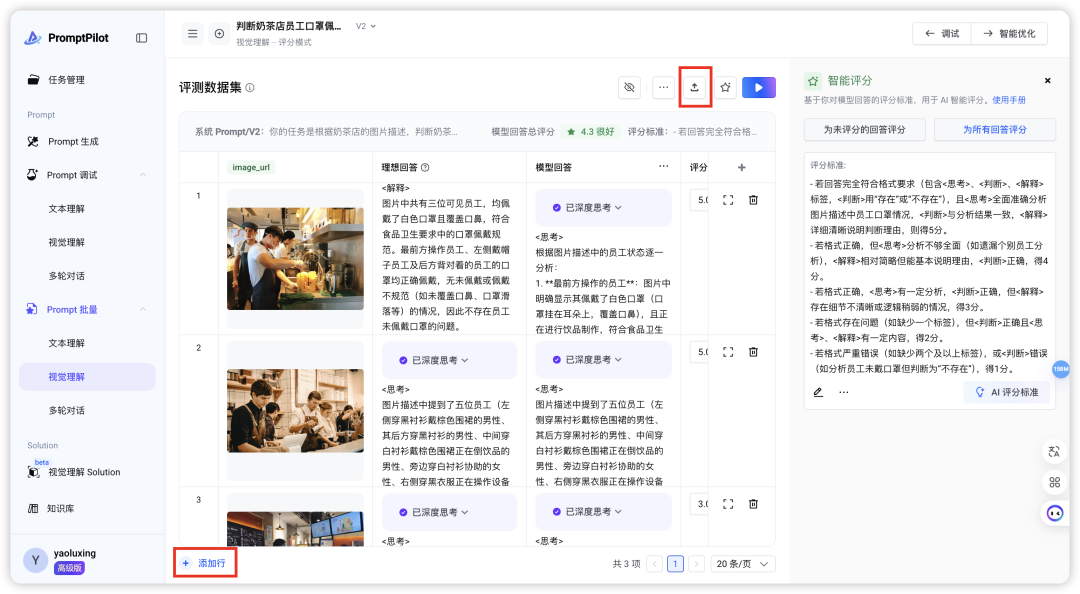Click the image_url column tag
This screenshot has height=594, width=1080.
click(251, 167)
